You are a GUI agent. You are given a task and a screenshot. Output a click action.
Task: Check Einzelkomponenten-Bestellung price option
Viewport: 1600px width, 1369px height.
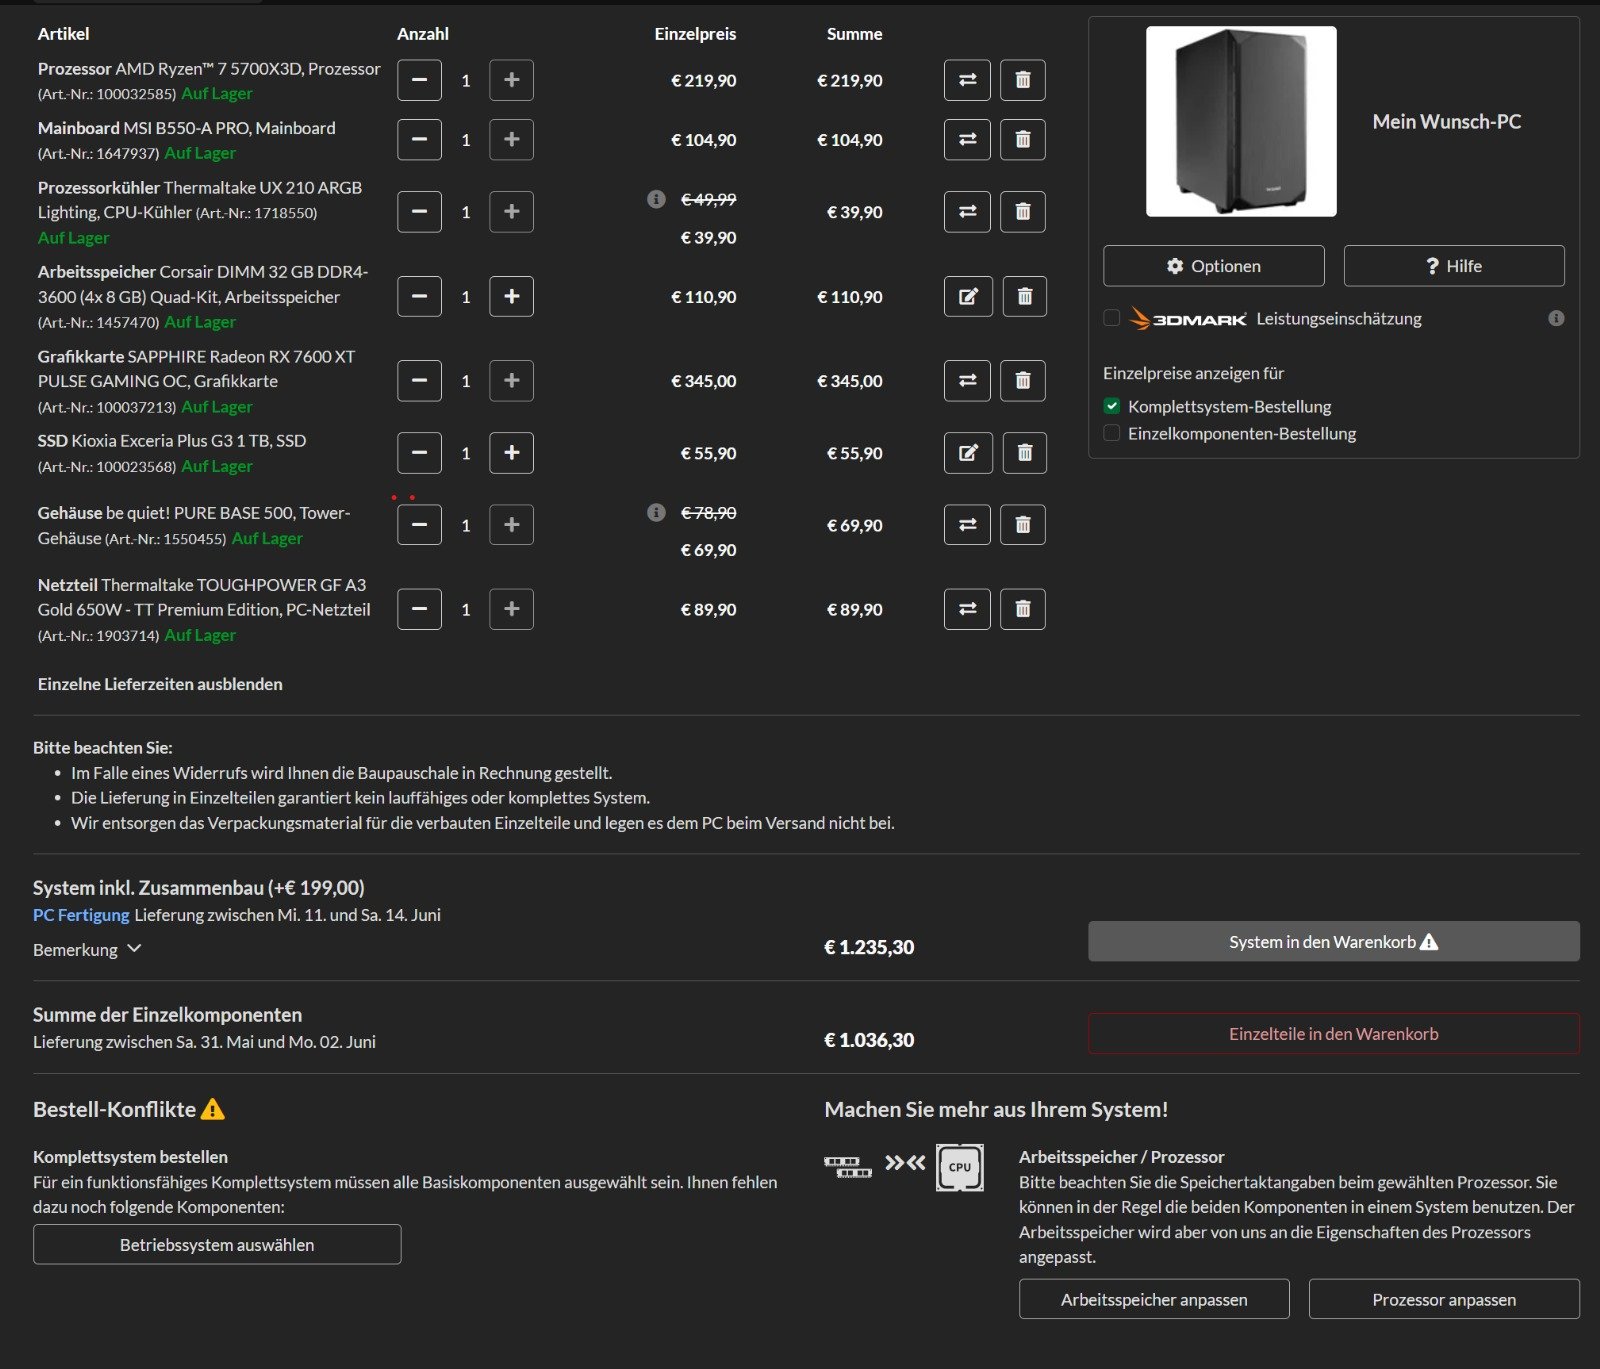(x=1111, y=433)
